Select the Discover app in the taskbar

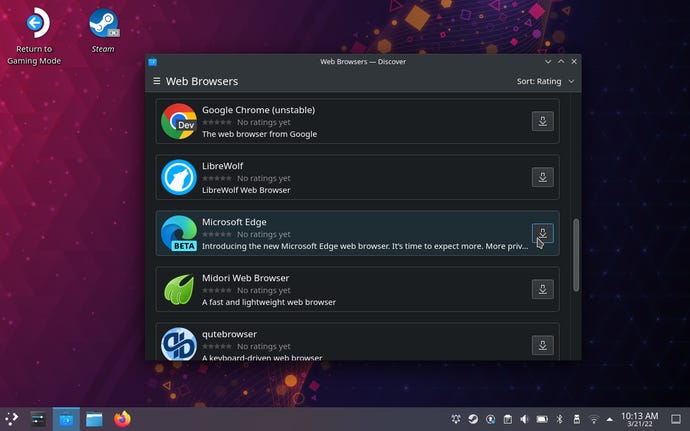coord(65,419)
